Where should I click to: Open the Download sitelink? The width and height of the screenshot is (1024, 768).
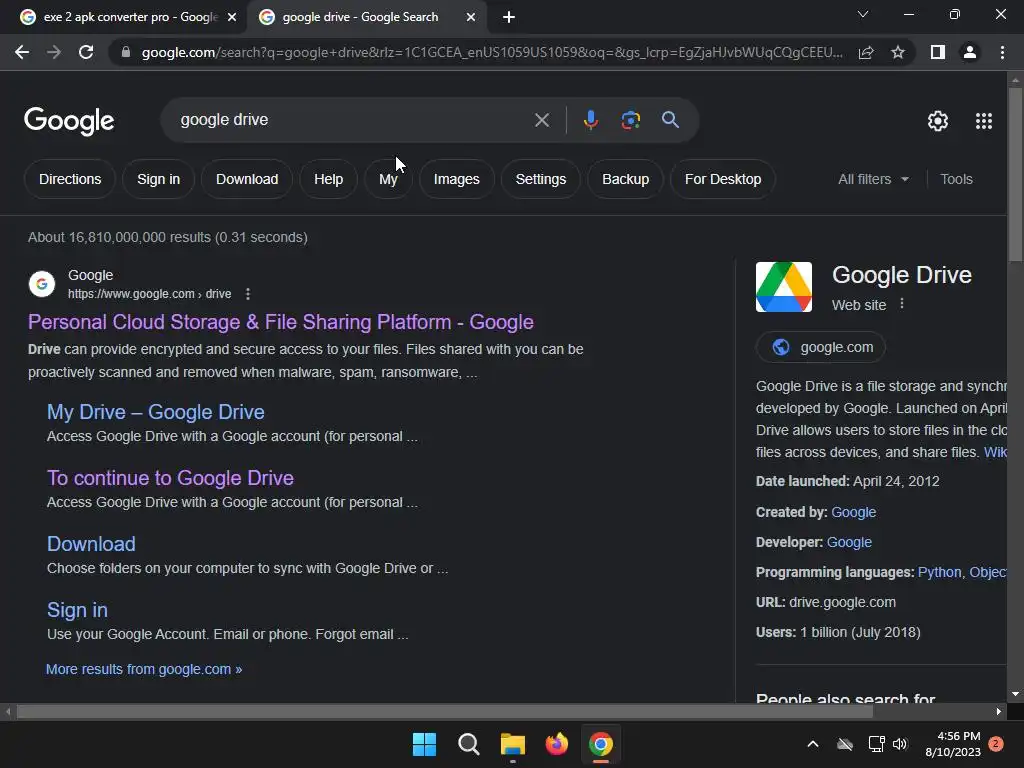point(91,544)
